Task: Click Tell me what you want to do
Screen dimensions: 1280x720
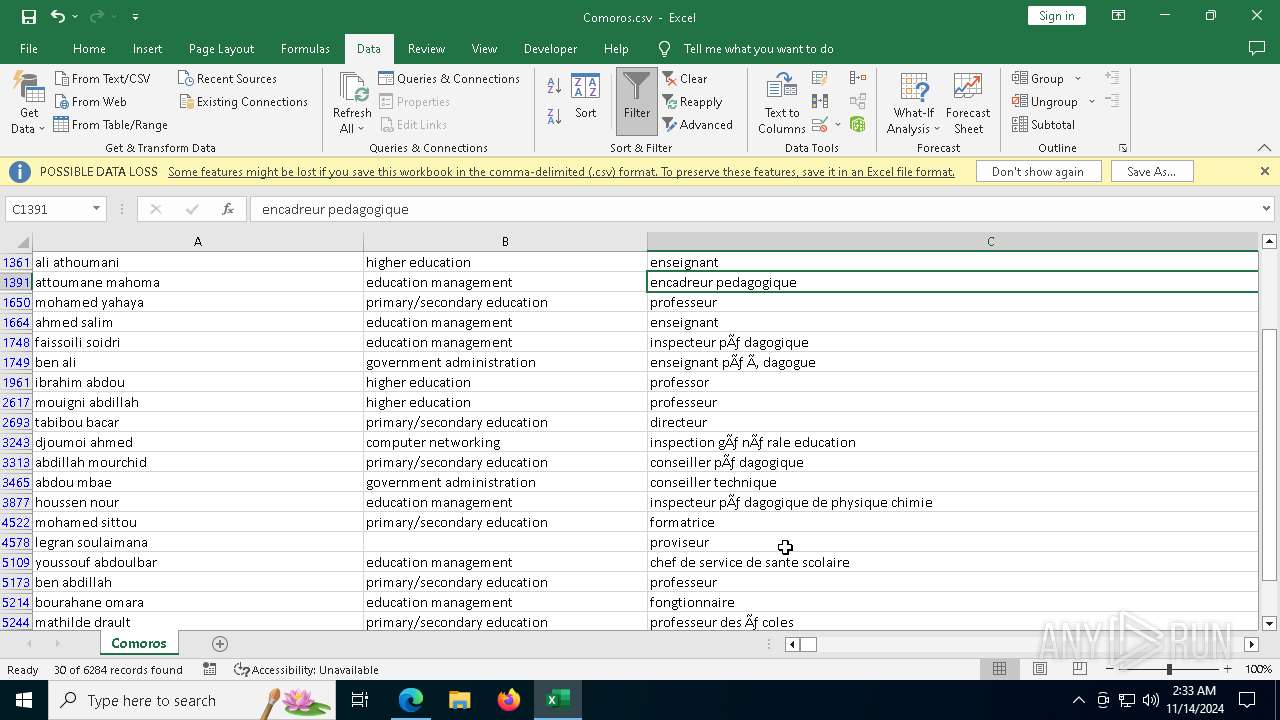Action: click(x=758, y=48)
